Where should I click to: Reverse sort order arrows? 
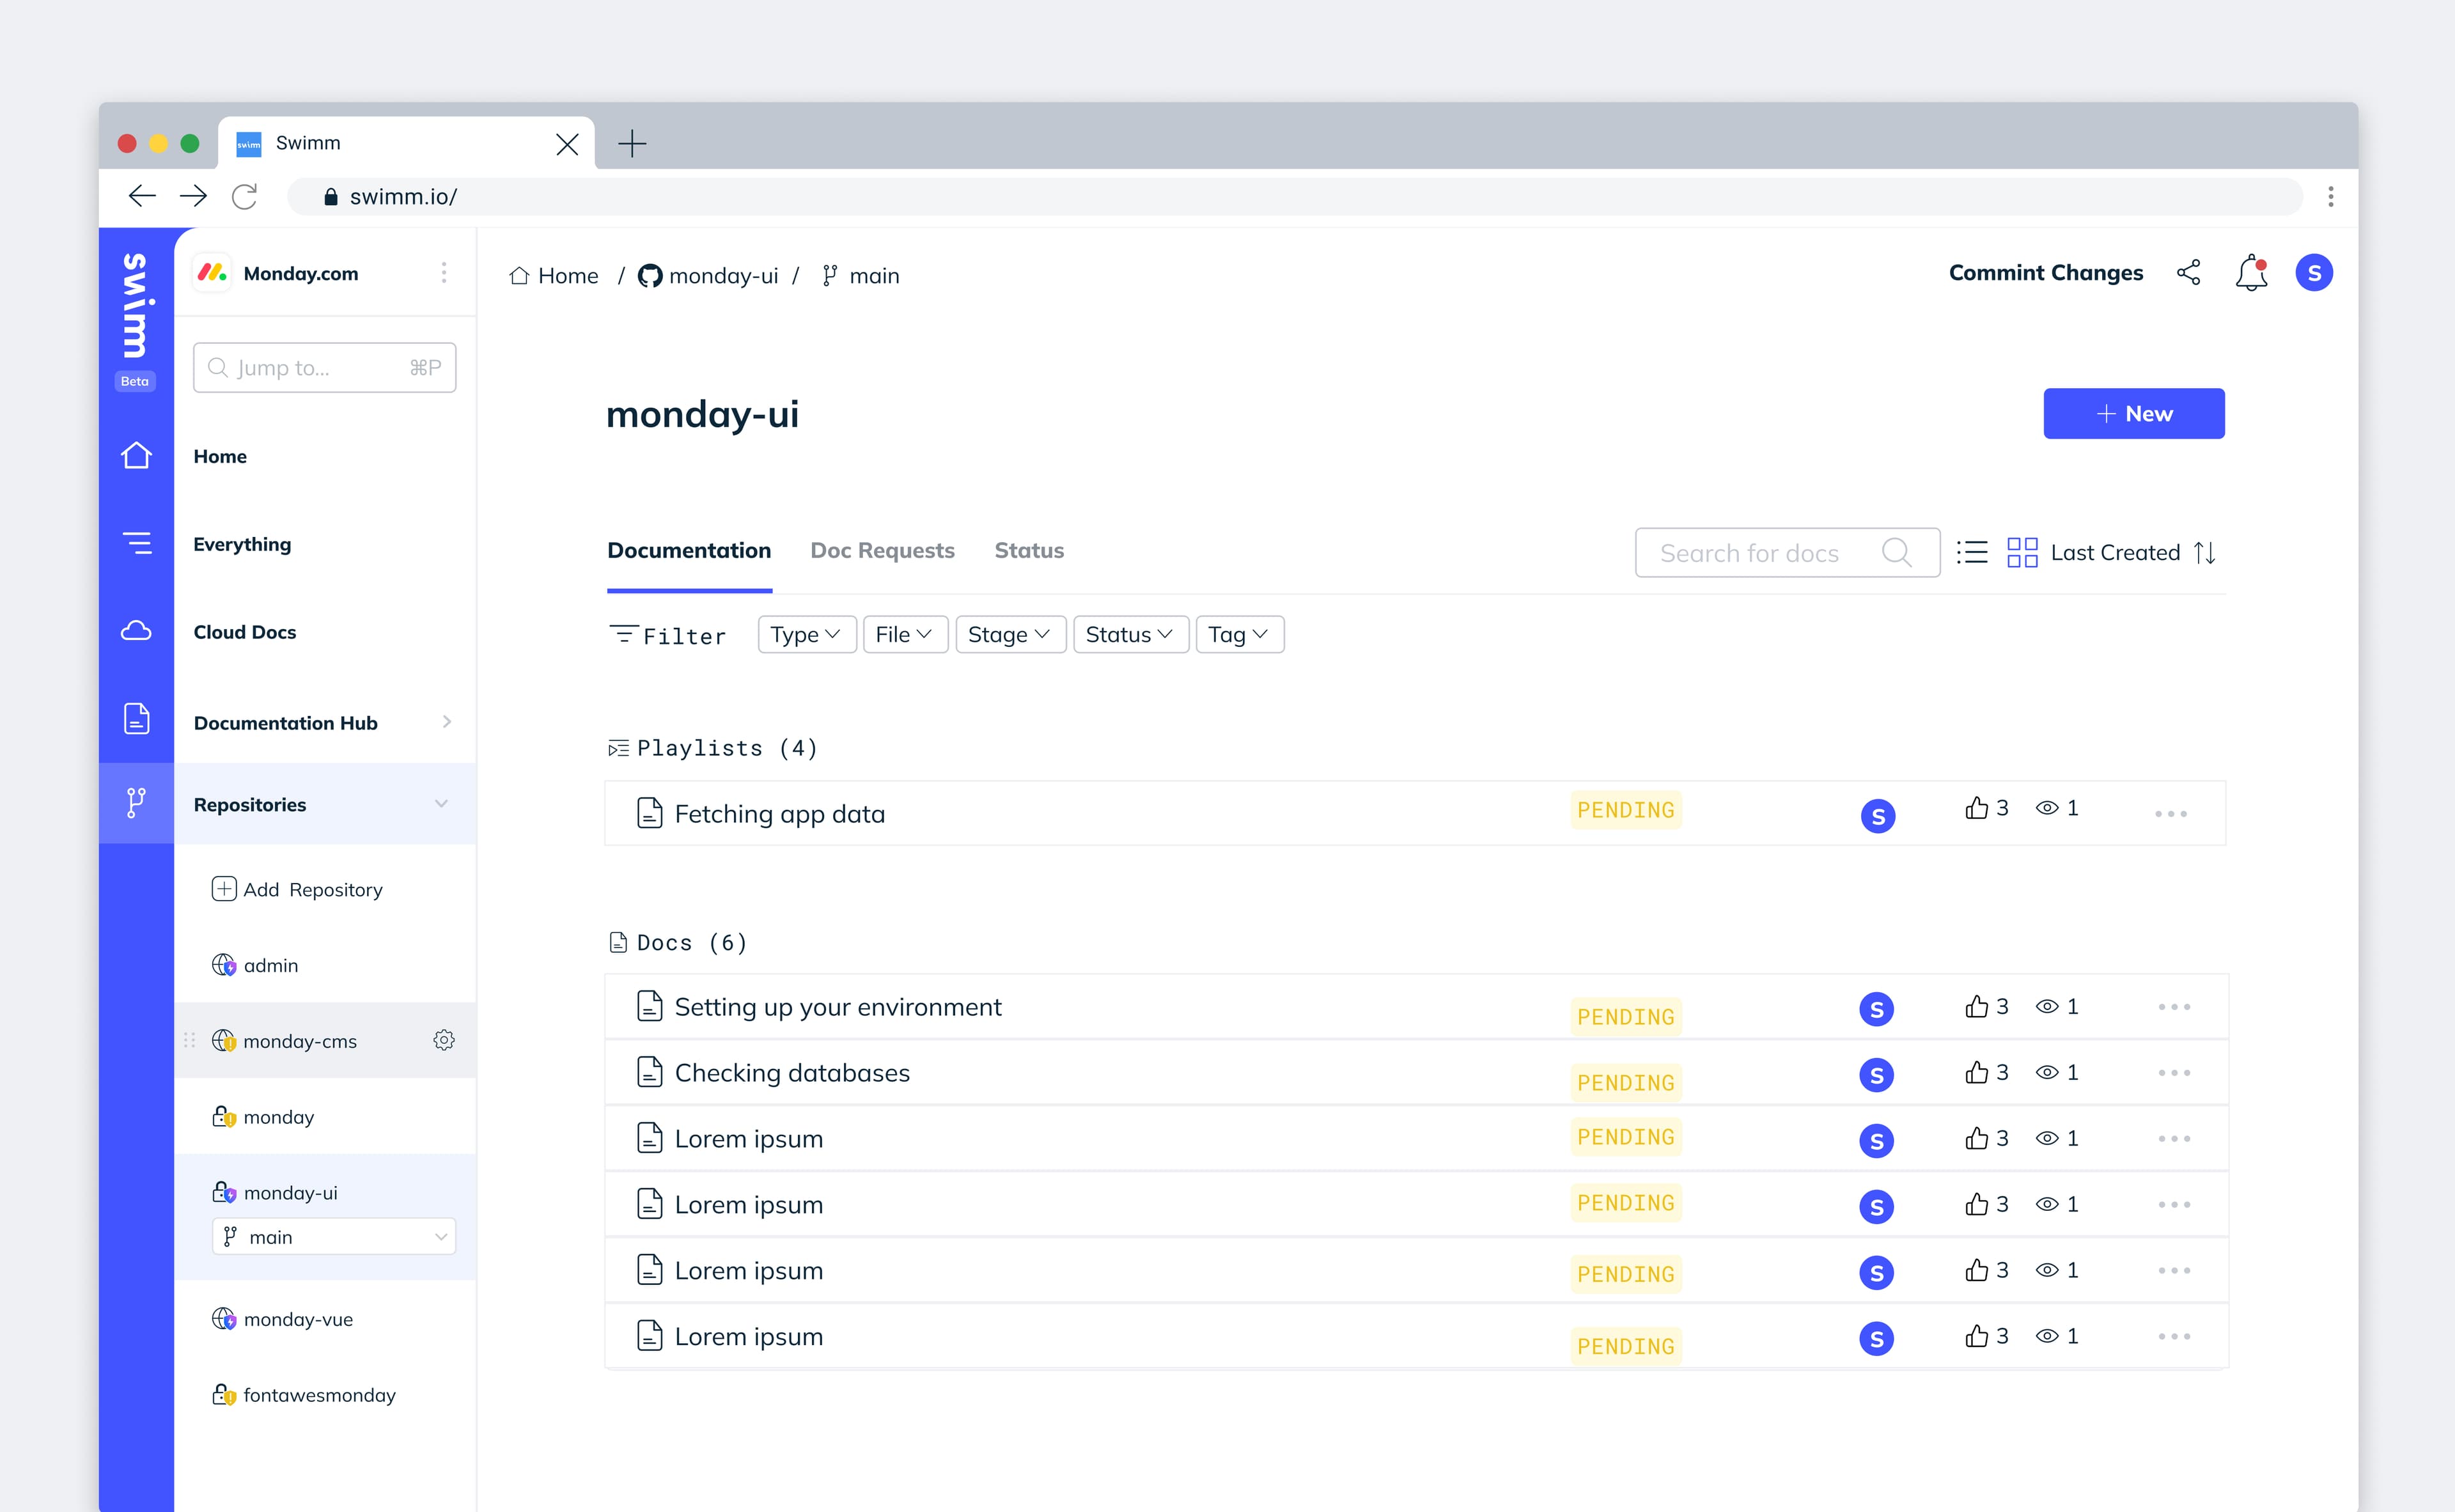click(2205, 552)
